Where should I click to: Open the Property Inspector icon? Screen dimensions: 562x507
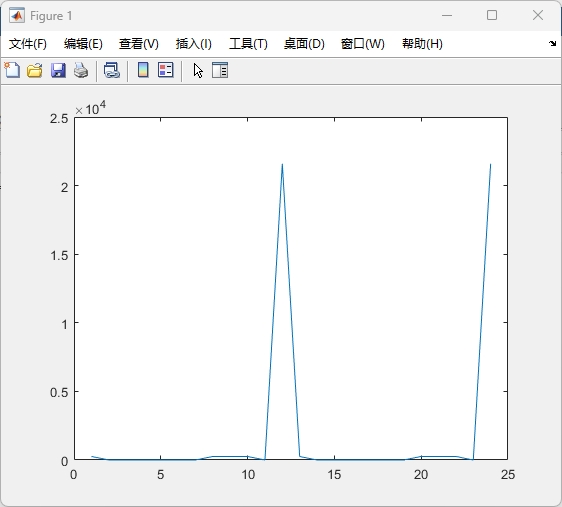(220, 70)
